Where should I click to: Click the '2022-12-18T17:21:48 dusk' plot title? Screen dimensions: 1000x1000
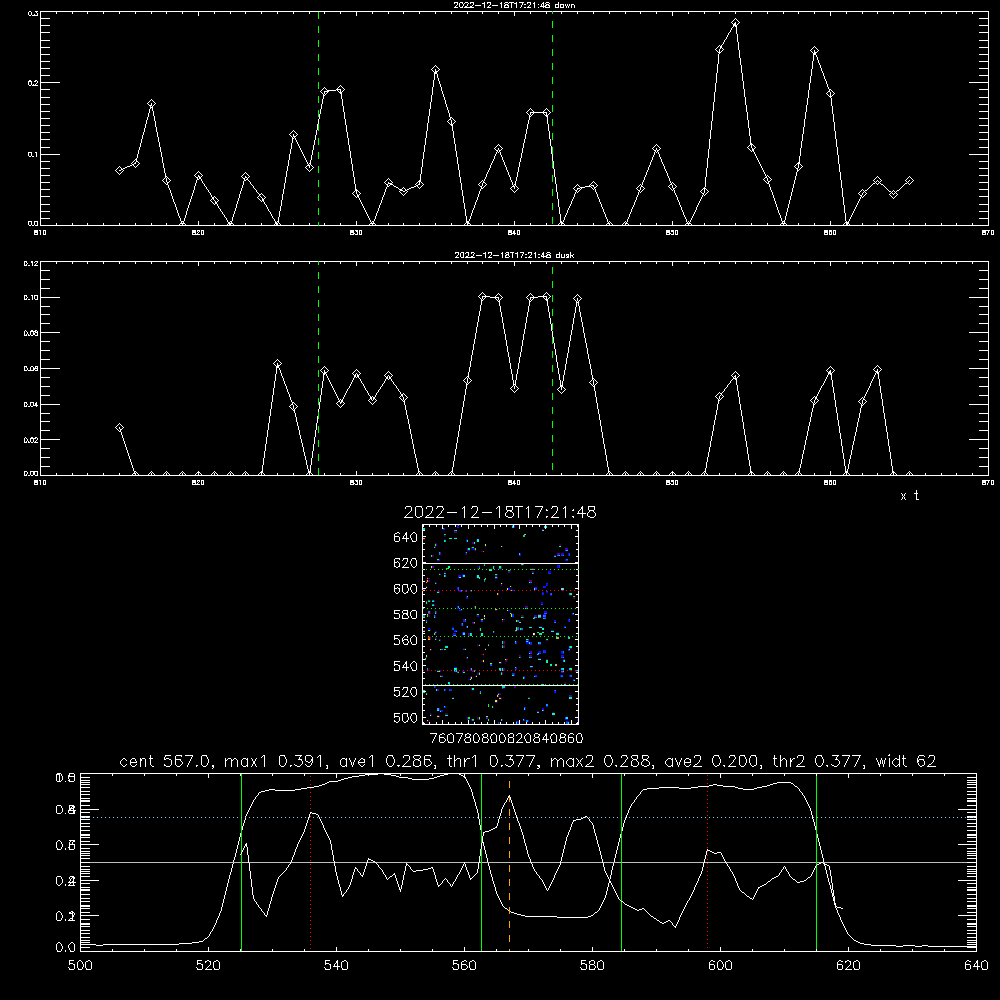(x=514, y=255)
